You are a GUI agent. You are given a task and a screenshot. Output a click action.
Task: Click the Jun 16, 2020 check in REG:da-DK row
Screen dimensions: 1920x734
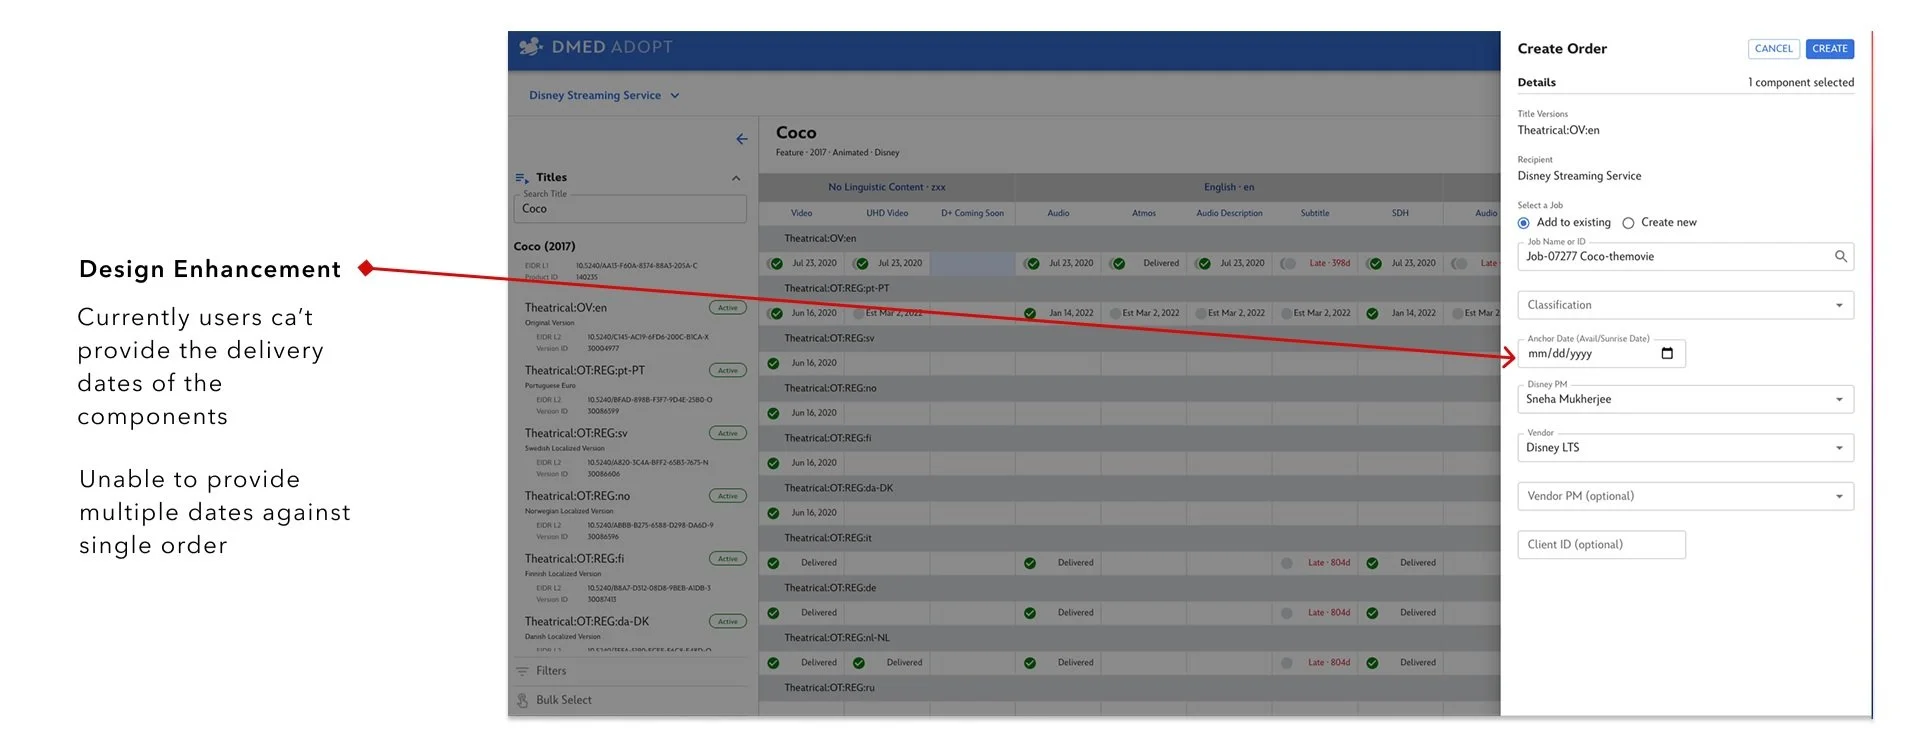773,514
